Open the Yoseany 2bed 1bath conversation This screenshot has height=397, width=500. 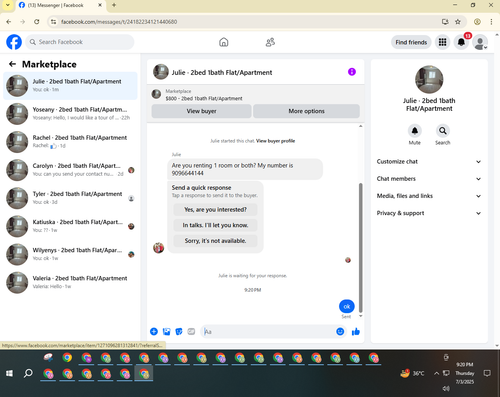[70, 114]
